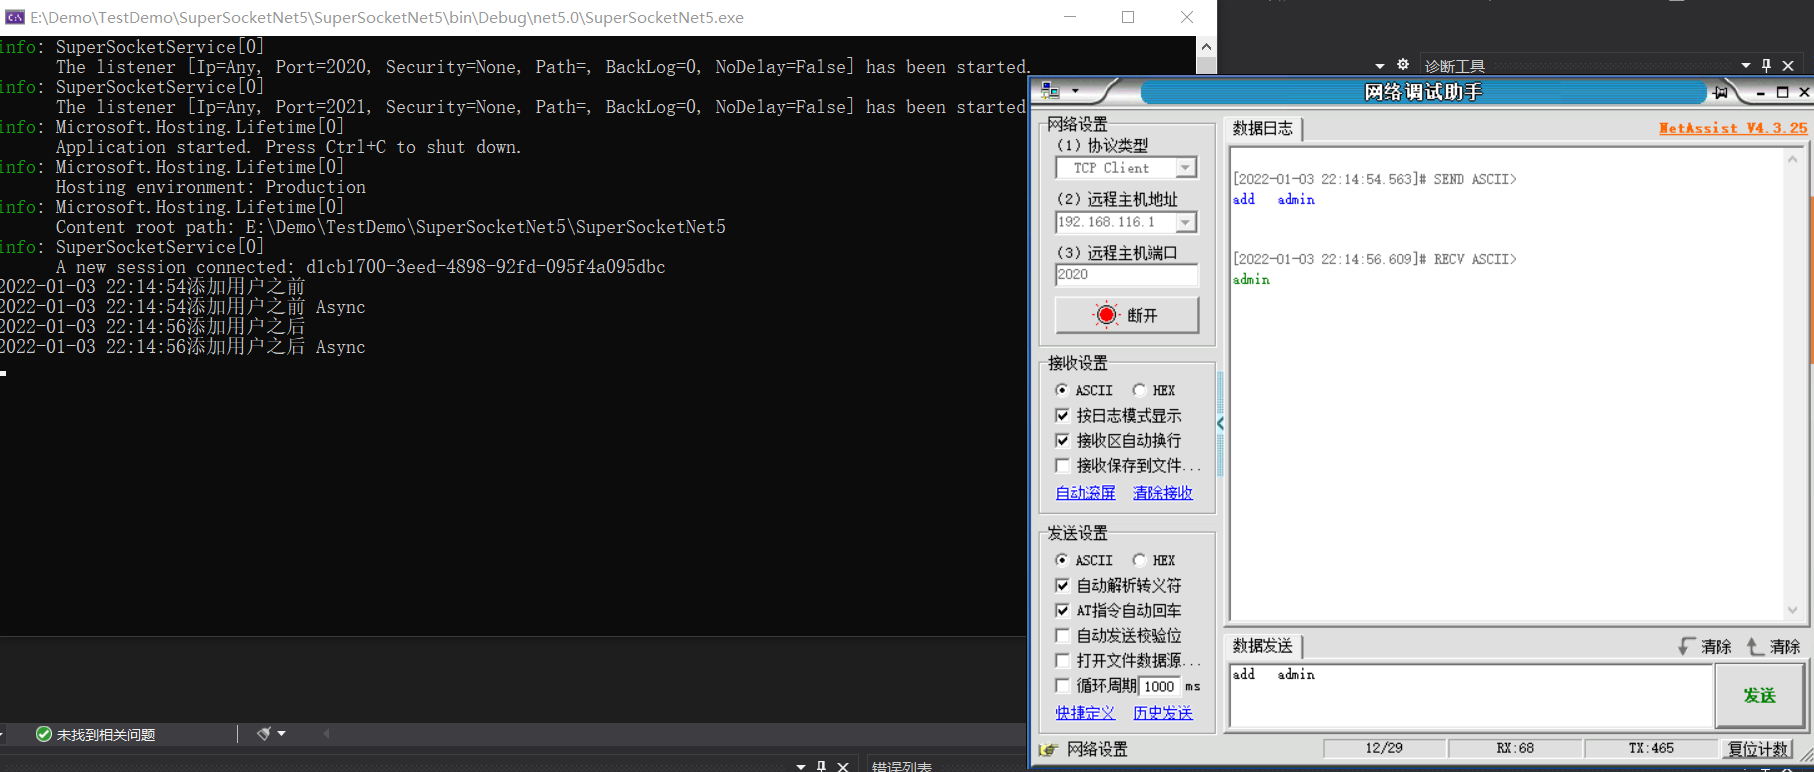Viewport: 1814px width, 772px height.
Task: Toggle 按日志模式显示 checkbox
Action: [x=1062, y=415]
